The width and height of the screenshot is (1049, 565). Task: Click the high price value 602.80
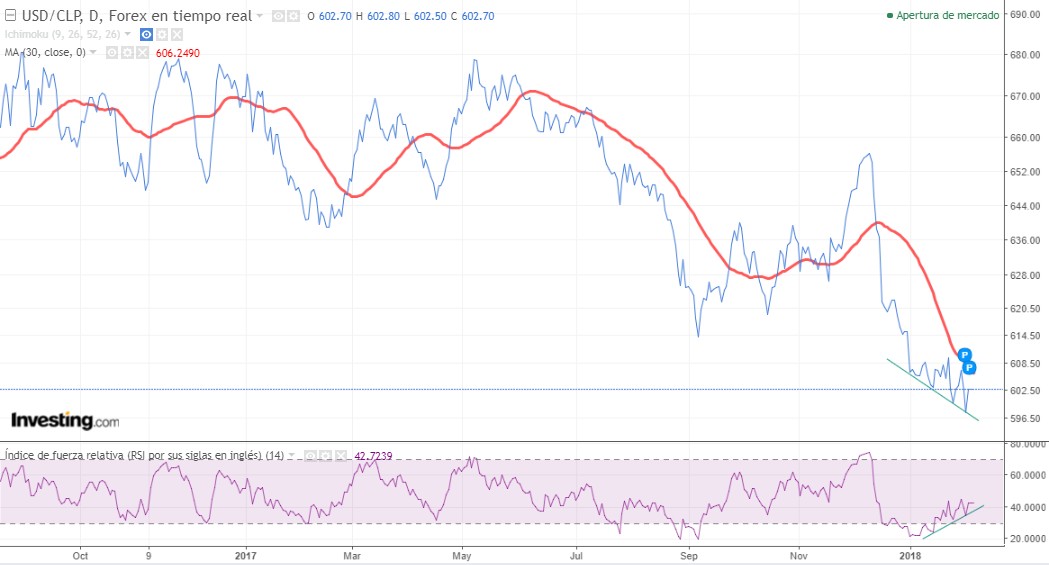coord(383,16)
